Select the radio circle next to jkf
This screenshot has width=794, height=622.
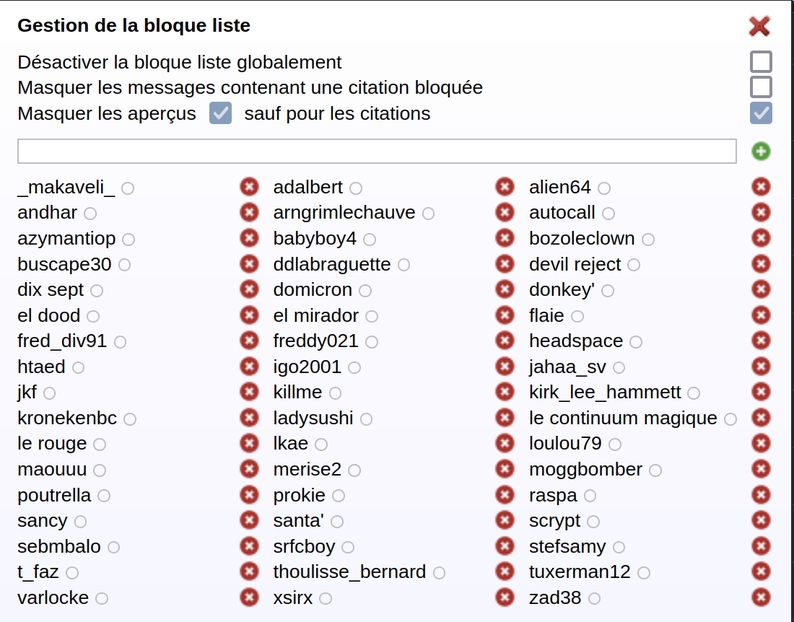click(x=49, y=393)
